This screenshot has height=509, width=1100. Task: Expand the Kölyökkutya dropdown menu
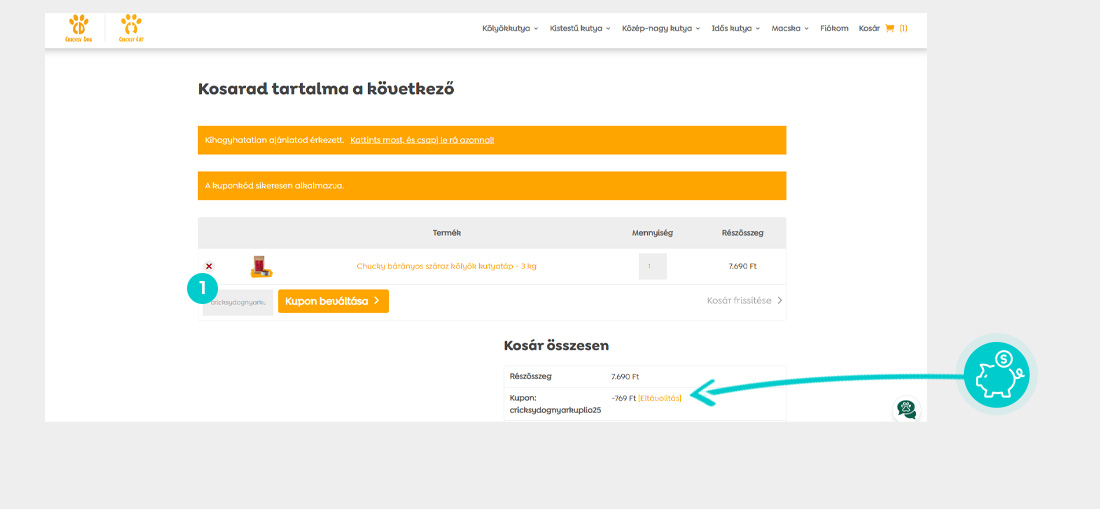pos(510,28)
